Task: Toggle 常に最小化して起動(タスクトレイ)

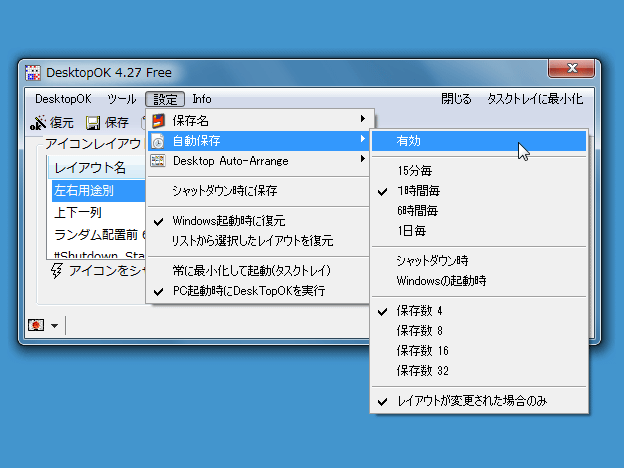Action: pyautogui.click(x=258, y=271)
